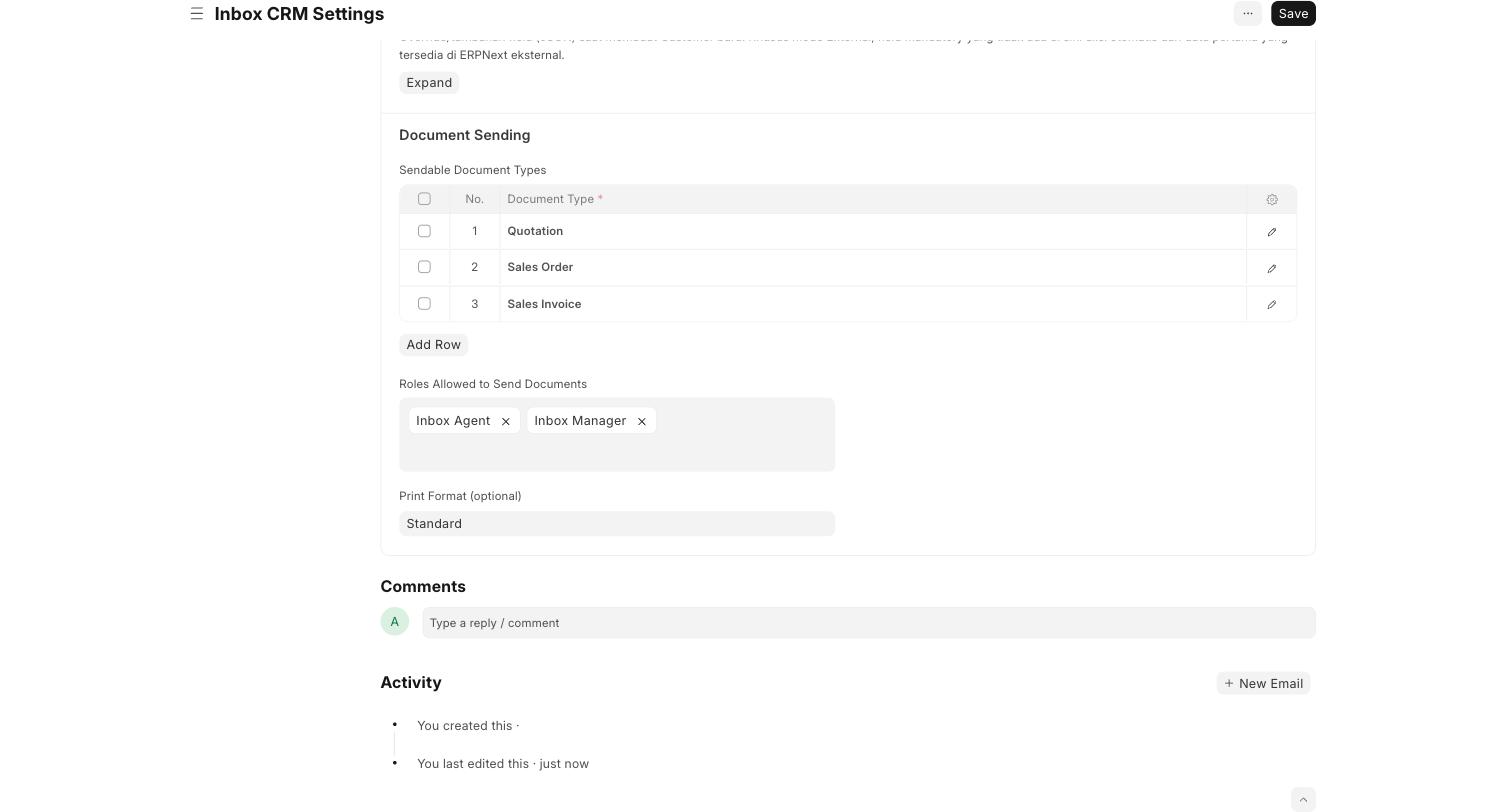Click the No. column header
This screenshot has height=812, width=1504.
[x=475, y=199]
